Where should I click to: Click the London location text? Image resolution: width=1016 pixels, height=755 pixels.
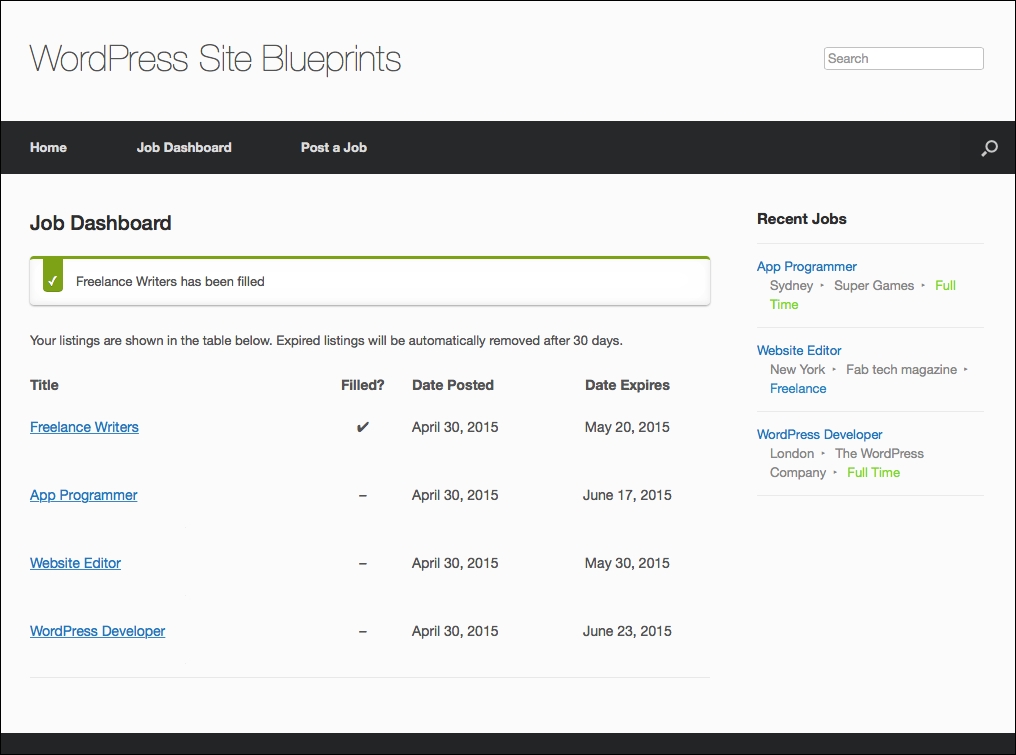click(792, 454)
